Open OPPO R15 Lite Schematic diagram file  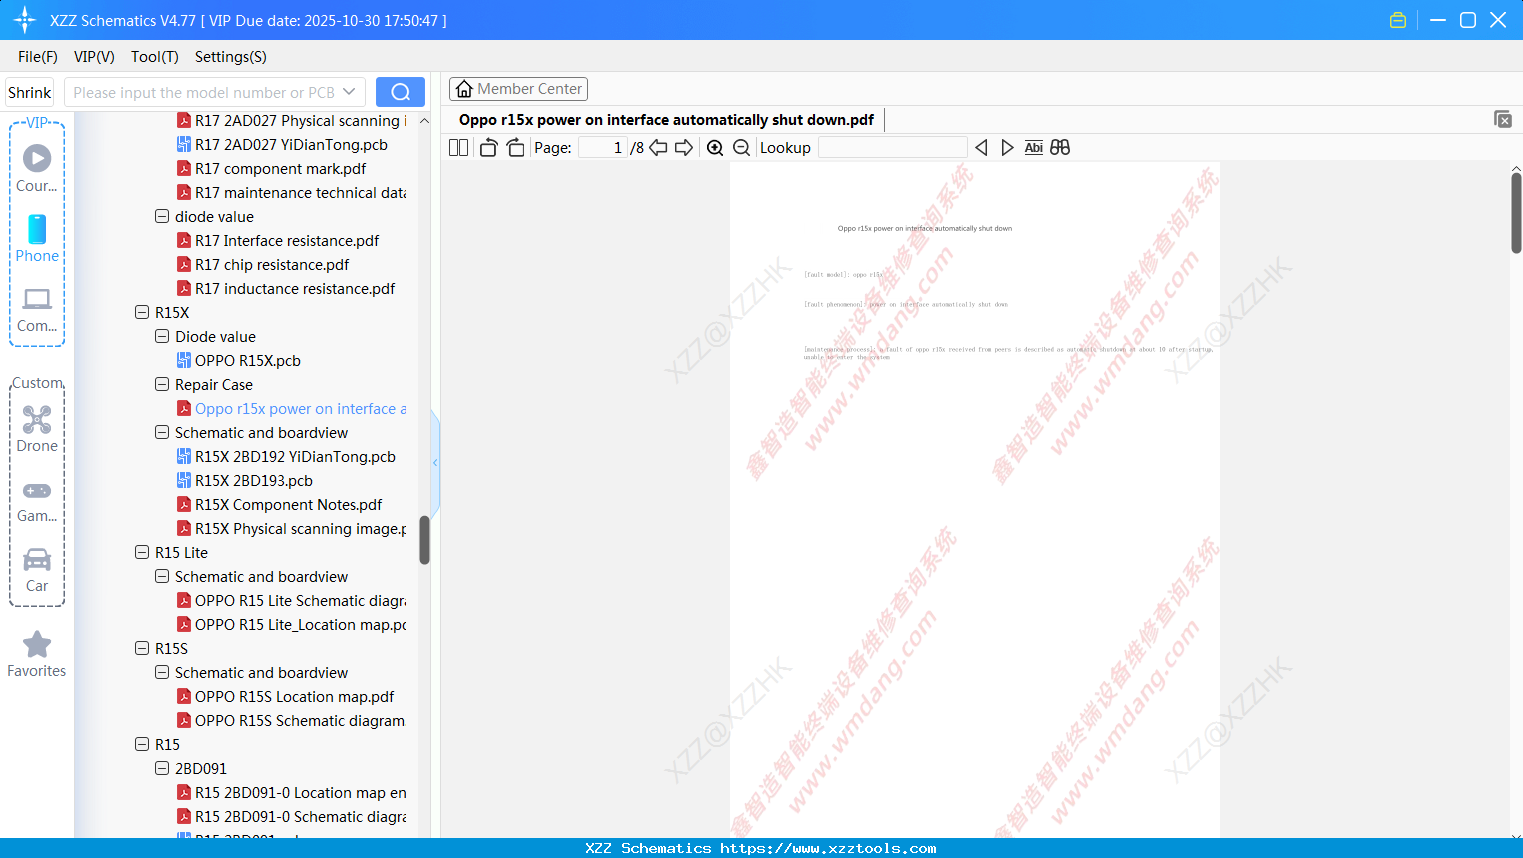[301, 600]
